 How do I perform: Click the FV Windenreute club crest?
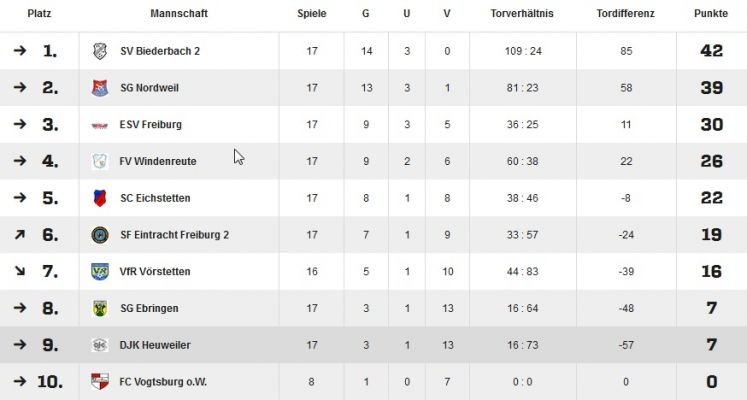[x=100, y=161]
